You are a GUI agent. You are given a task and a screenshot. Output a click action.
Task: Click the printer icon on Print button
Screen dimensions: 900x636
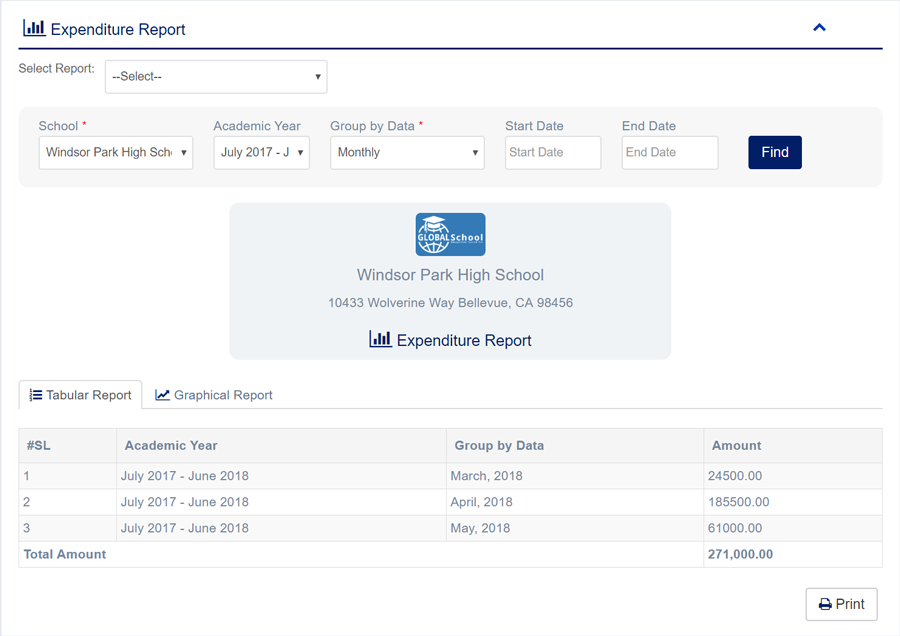[x=825, y=604]
